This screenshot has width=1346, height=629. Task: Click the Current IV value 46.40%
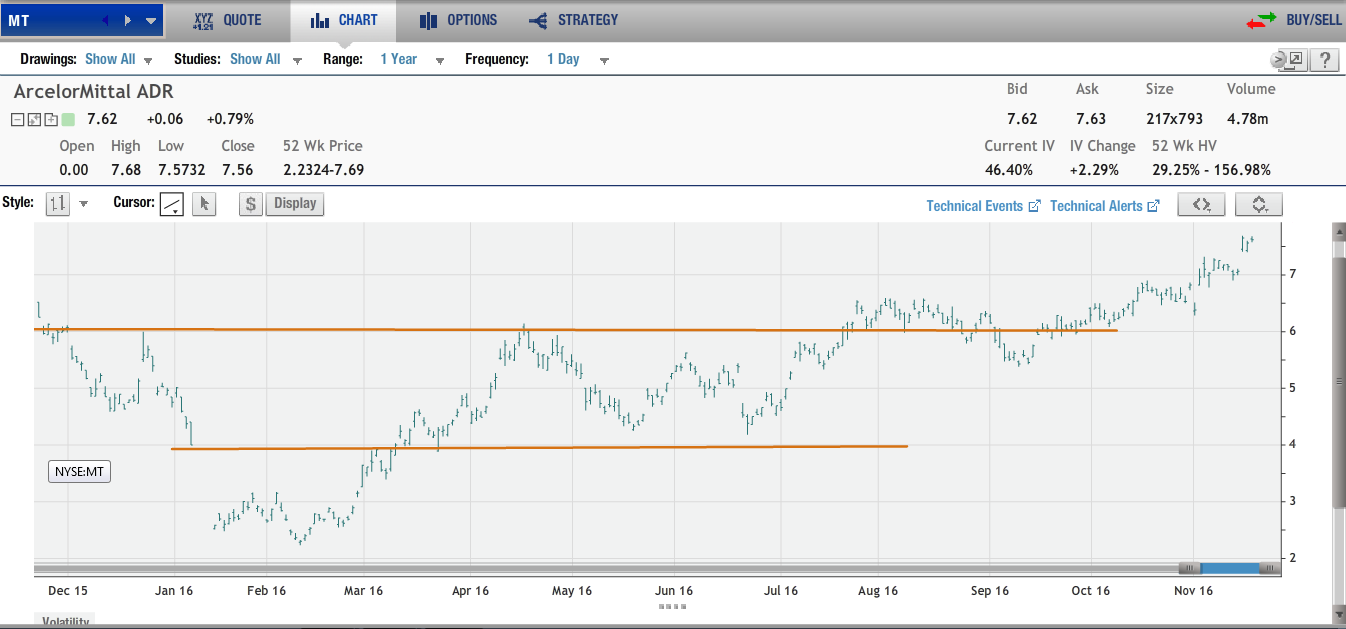1009,170
